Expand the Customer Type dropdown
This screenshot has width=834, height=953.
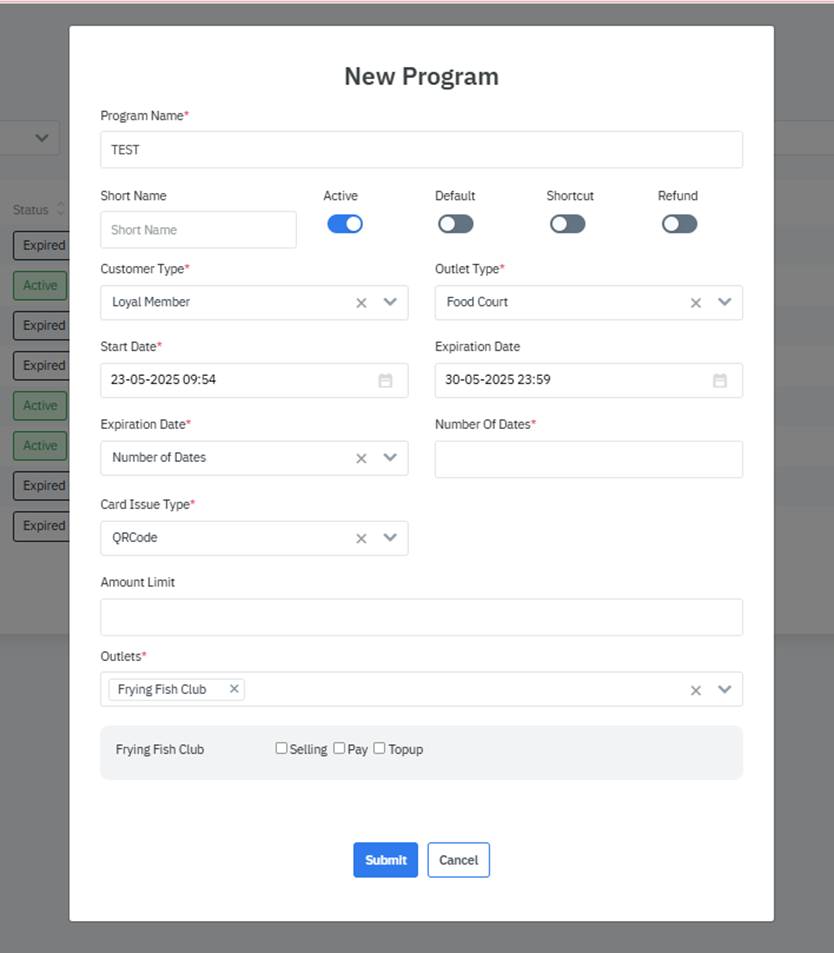[x=390, y=302]
